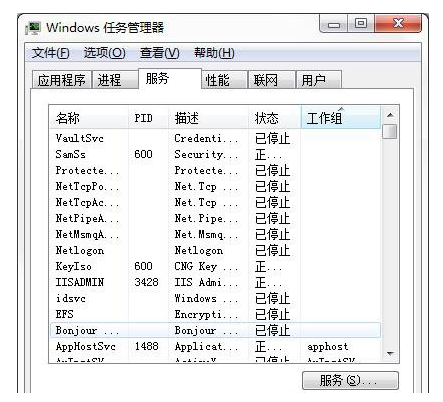Sort by the 工作组 column header
Image resolution: width=443 pixels, height=402 pixels.
[x=340, y=118]
